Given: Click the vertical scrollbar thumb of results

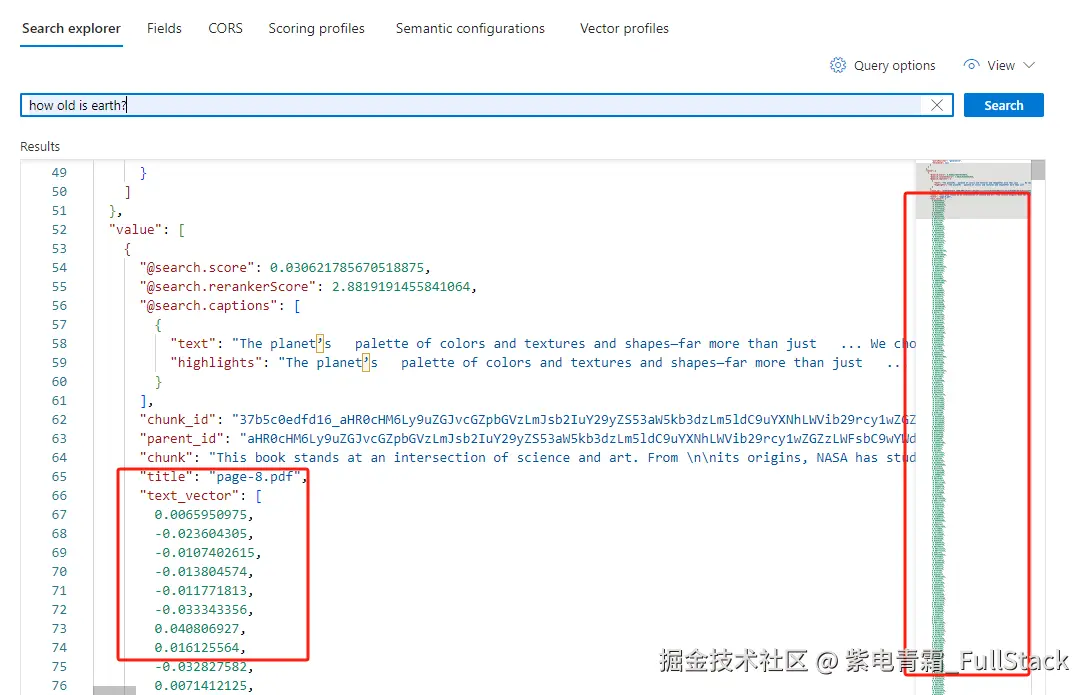Looking at the screenshot, I should (x=1038, y=170).
